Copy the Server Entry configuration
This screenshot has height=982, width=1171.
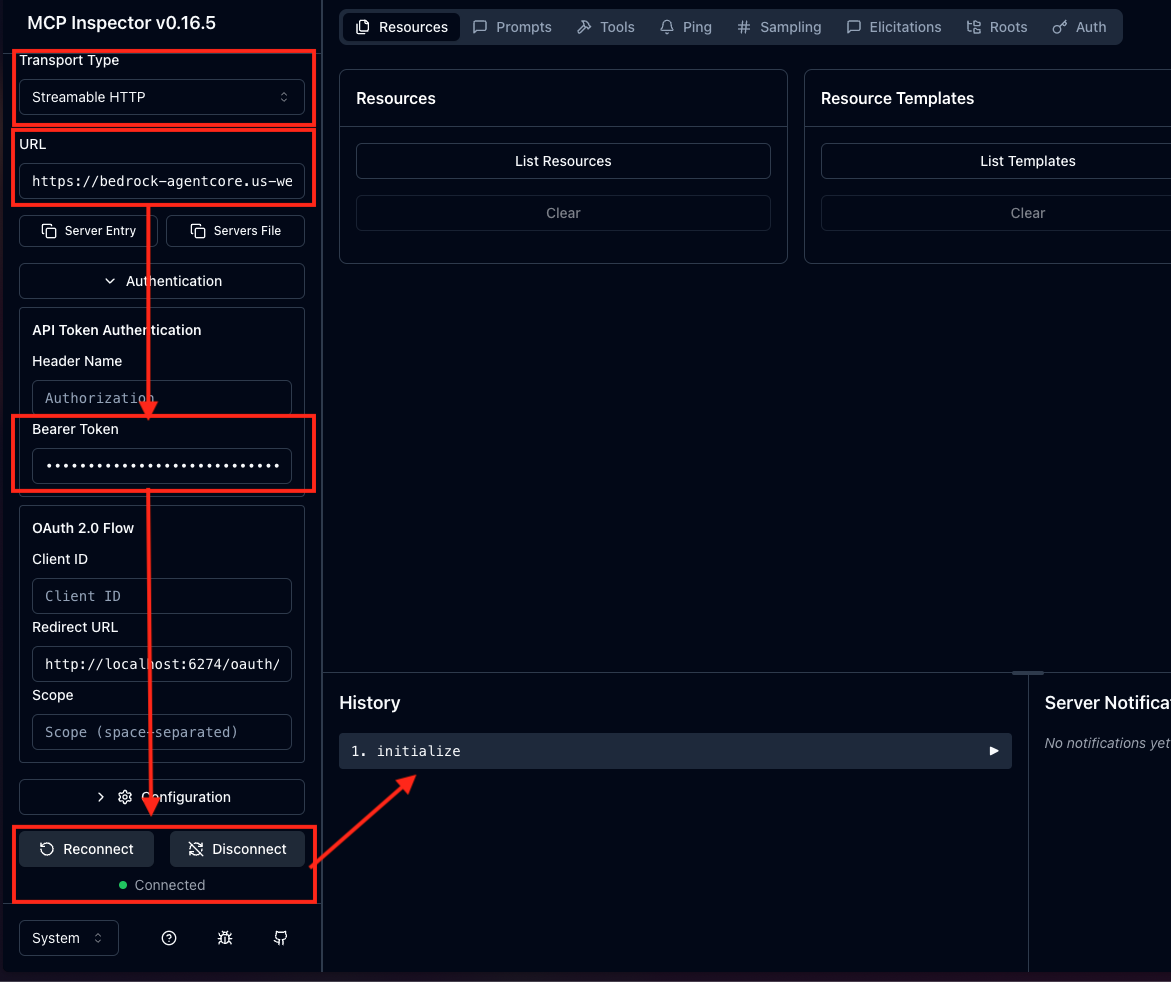point(88,231)
